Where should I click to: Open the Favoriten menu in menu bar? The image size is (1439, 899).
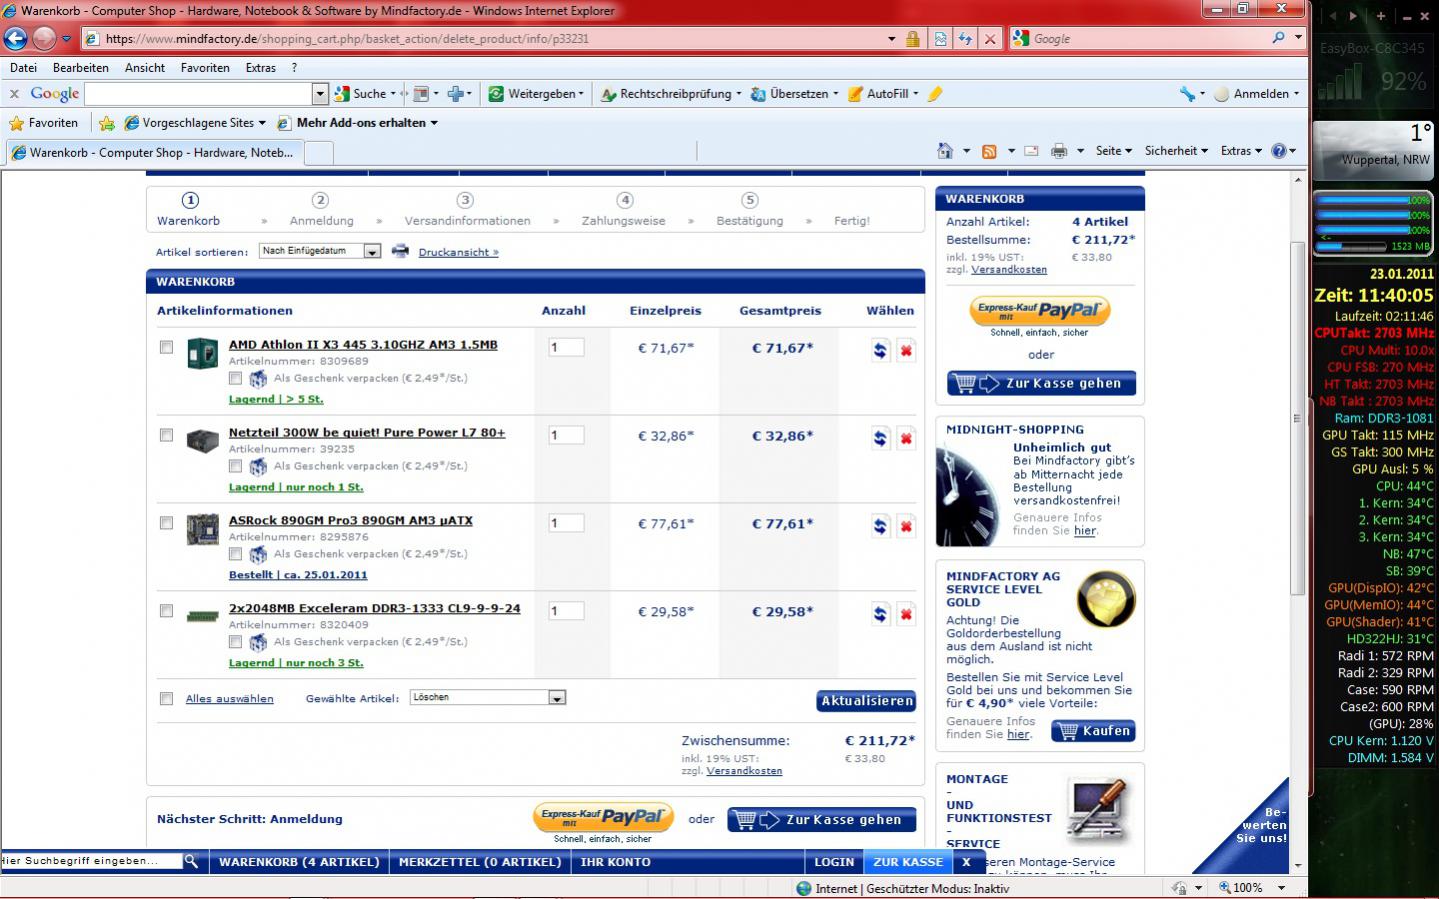tap(205, 68)
